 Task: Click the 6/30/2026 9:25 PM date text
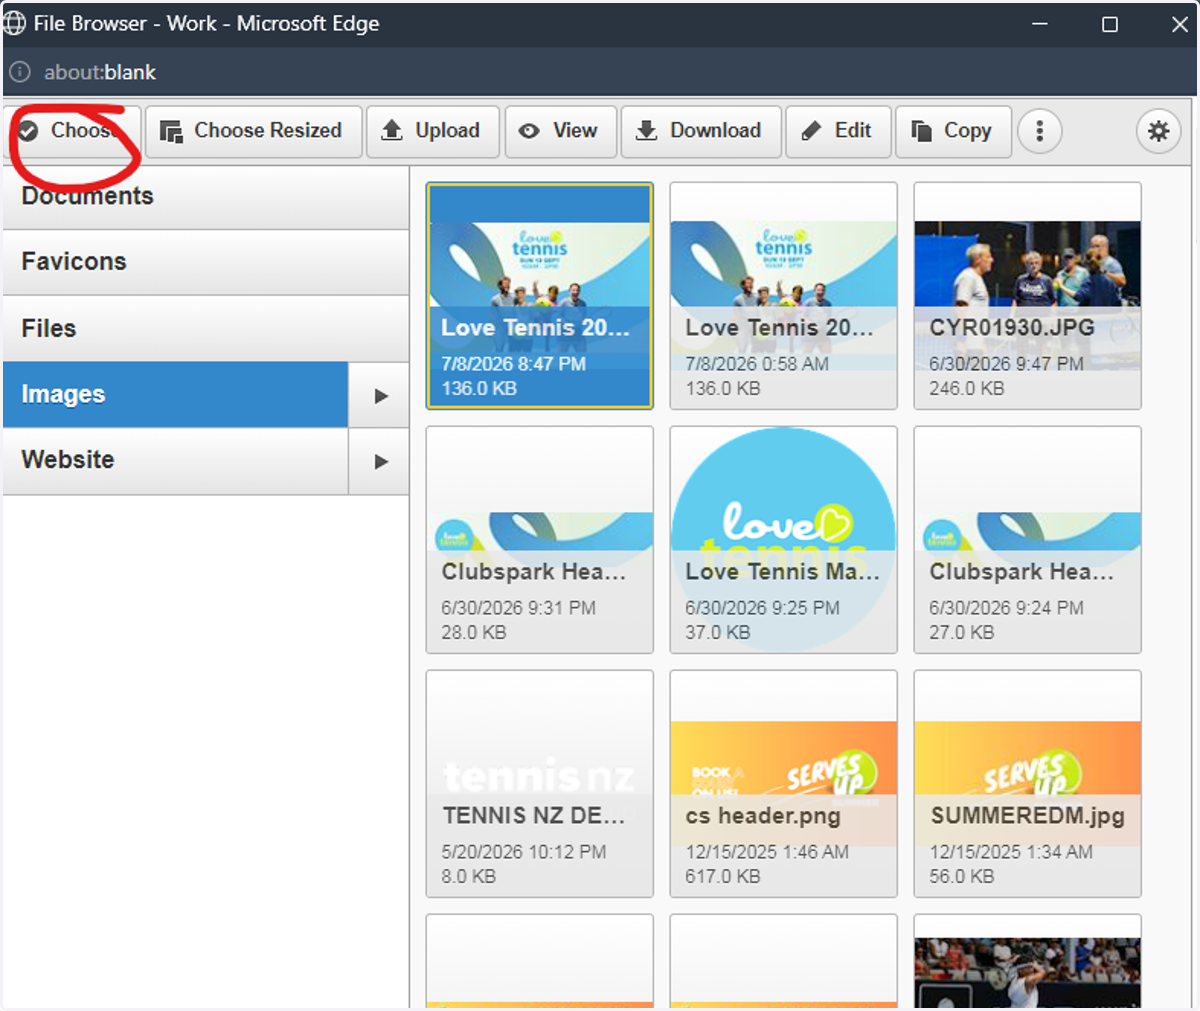pos(763,608)
